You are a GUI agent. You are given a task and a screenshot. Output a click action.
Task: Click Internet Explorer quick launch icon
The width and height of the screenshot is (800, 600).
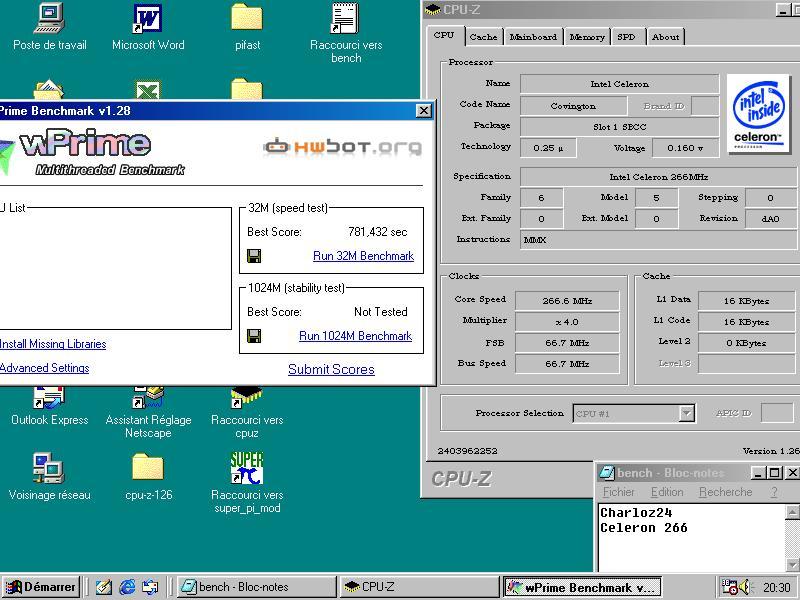127,587
